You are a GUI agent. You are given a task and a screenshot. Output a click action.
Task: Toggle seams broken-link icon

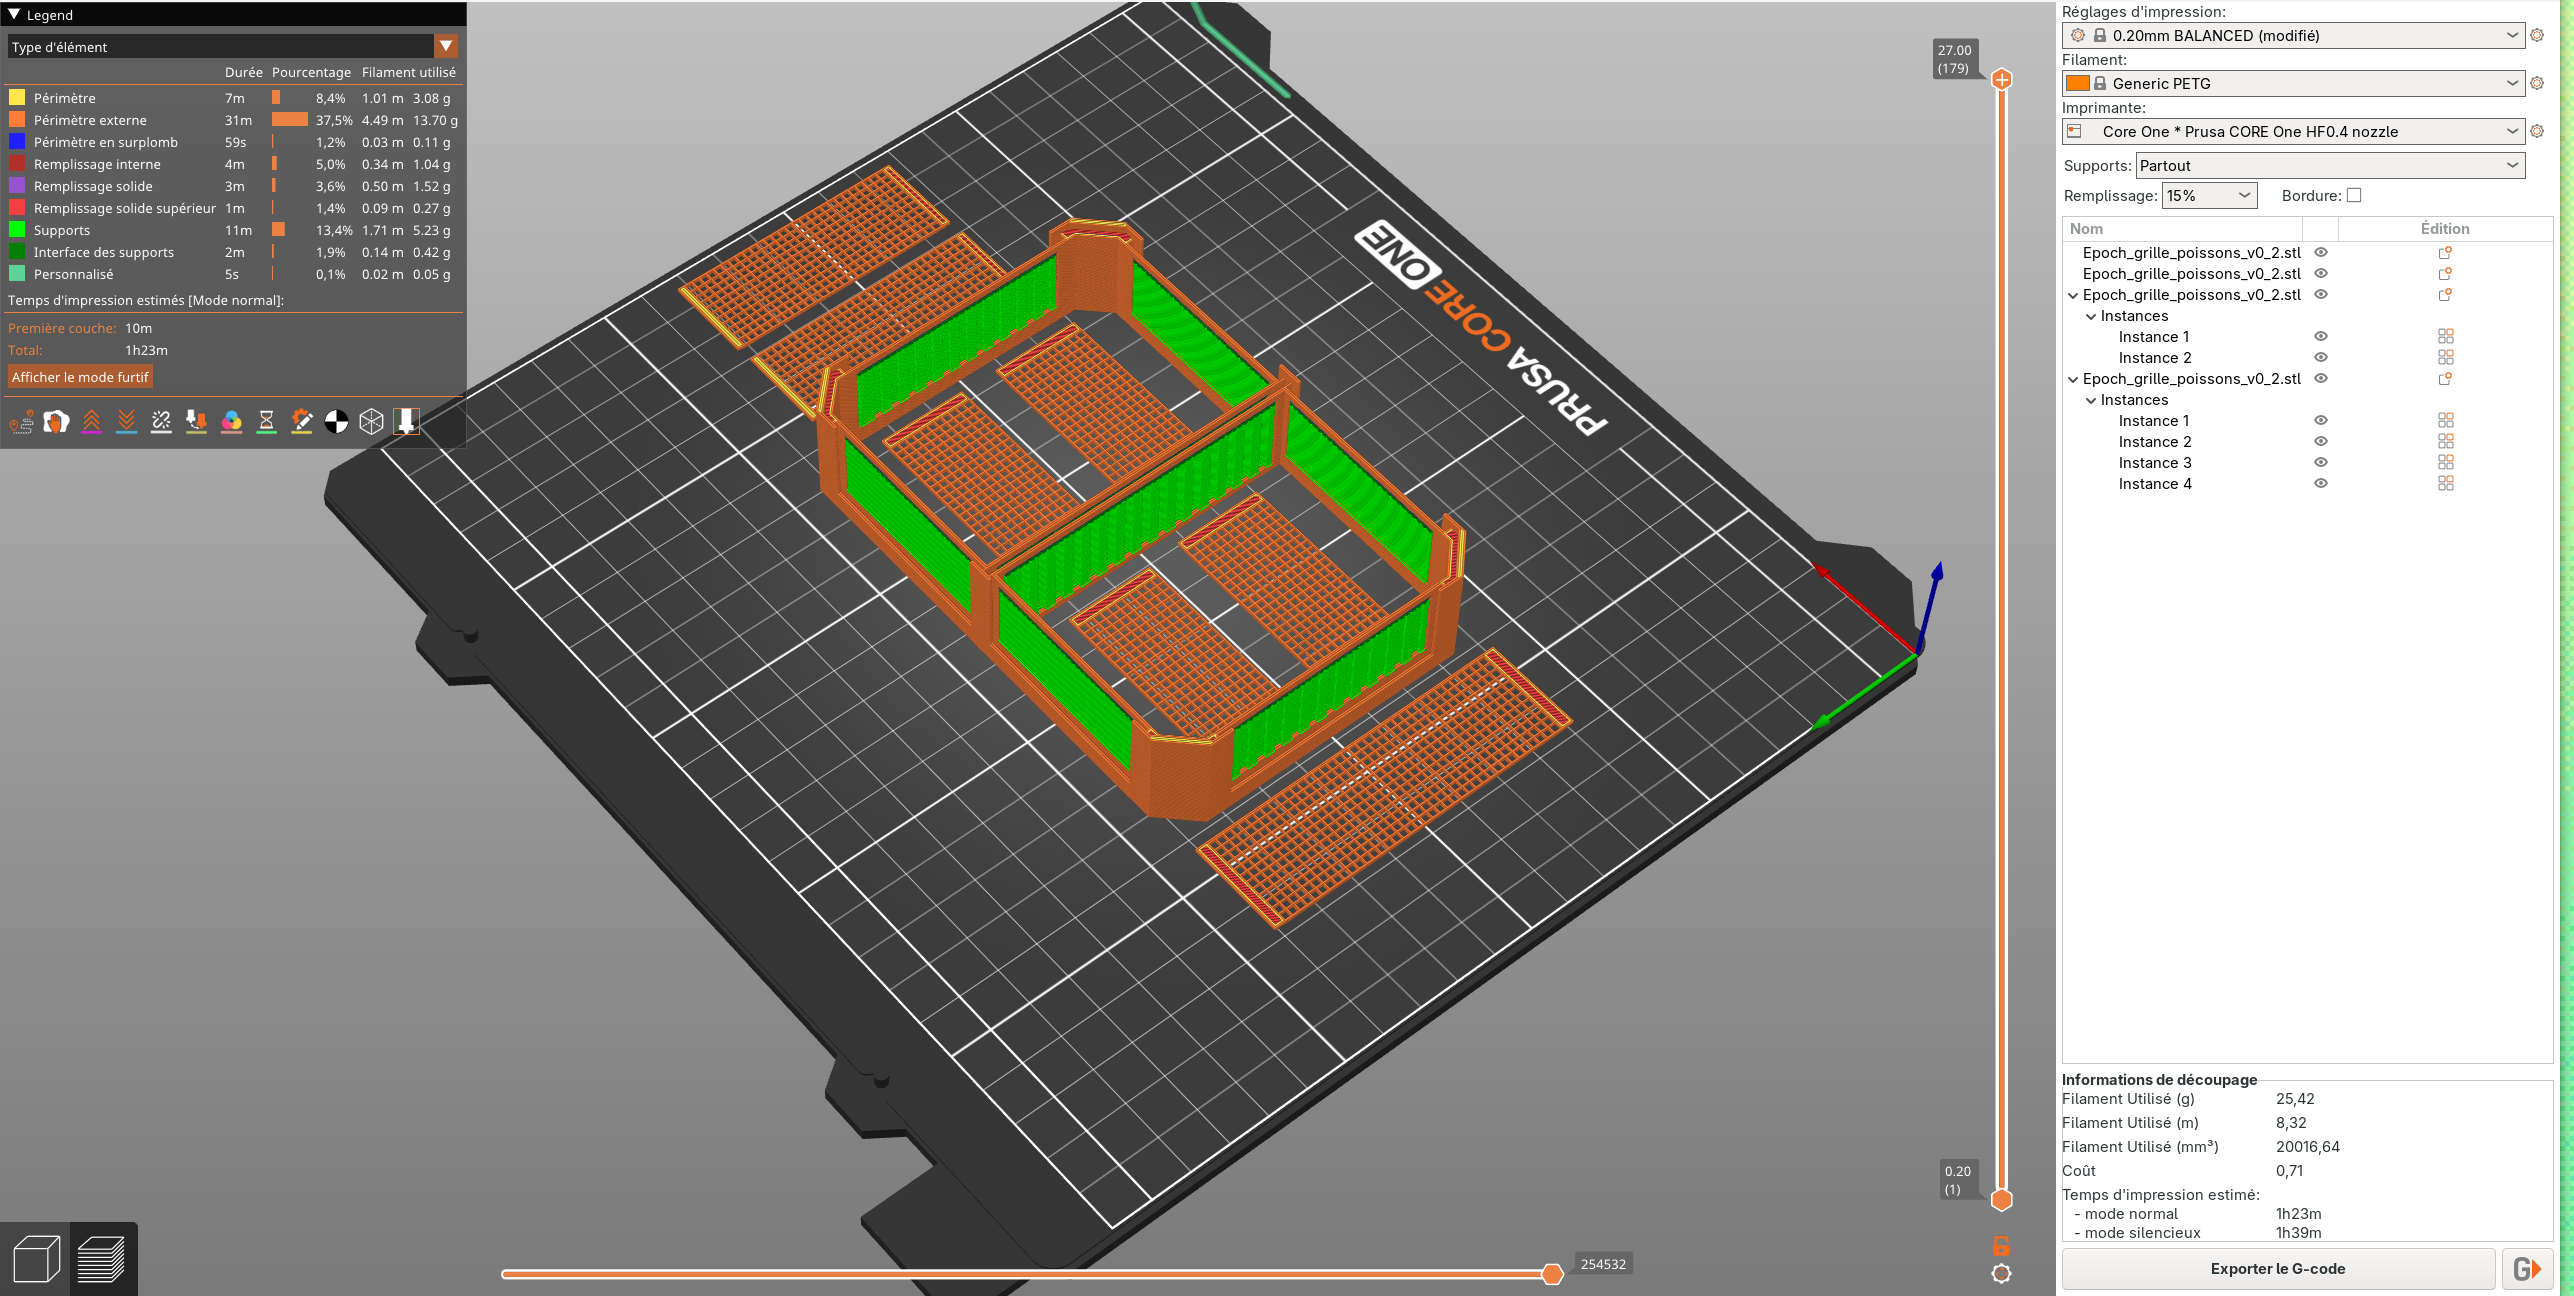161,422
